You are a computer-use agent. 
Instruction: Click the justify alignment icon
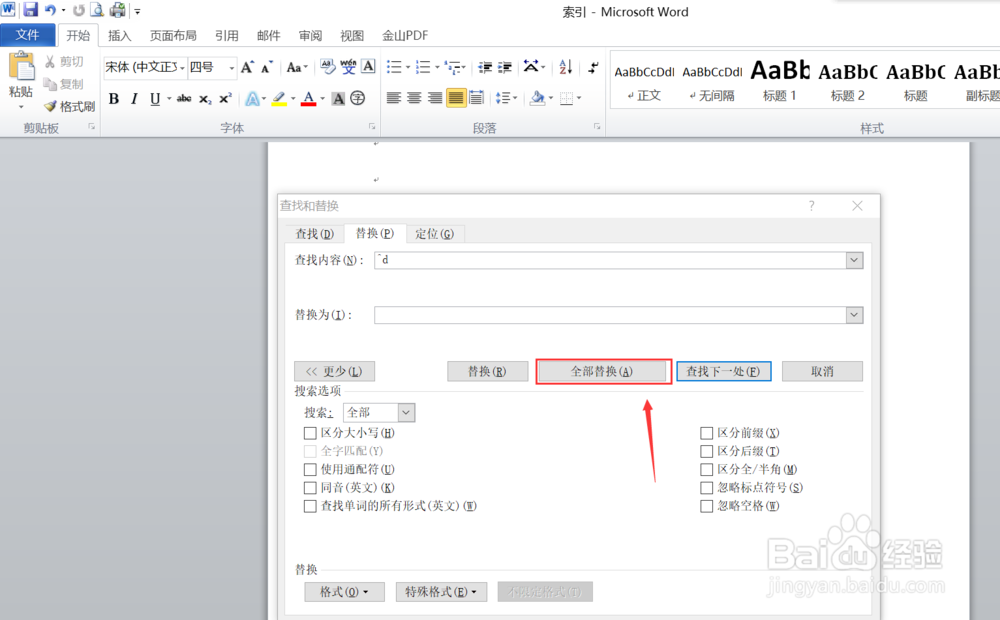pyautogui.click(x=456, y=98)
